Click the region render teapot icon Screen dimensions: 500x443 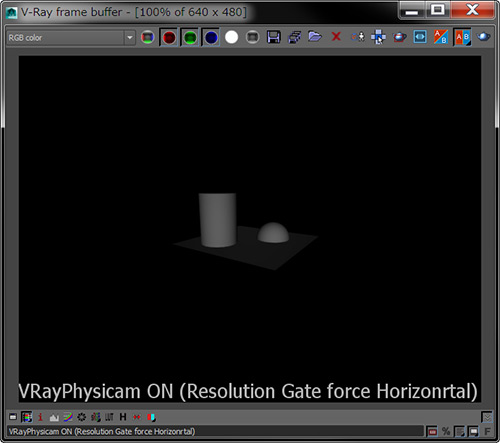[400, 37]
